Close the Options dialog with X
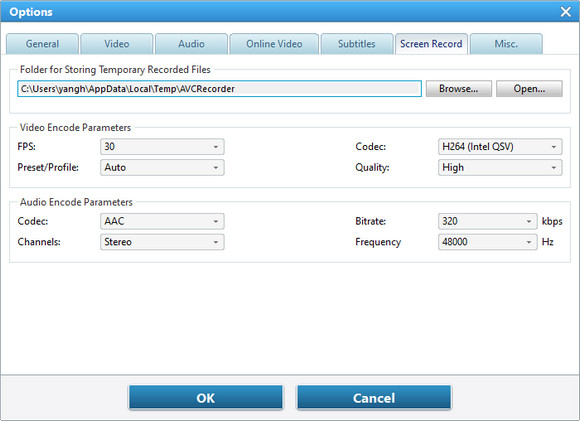The width and height of the screenshot is (580, 421). coord(566,12)
